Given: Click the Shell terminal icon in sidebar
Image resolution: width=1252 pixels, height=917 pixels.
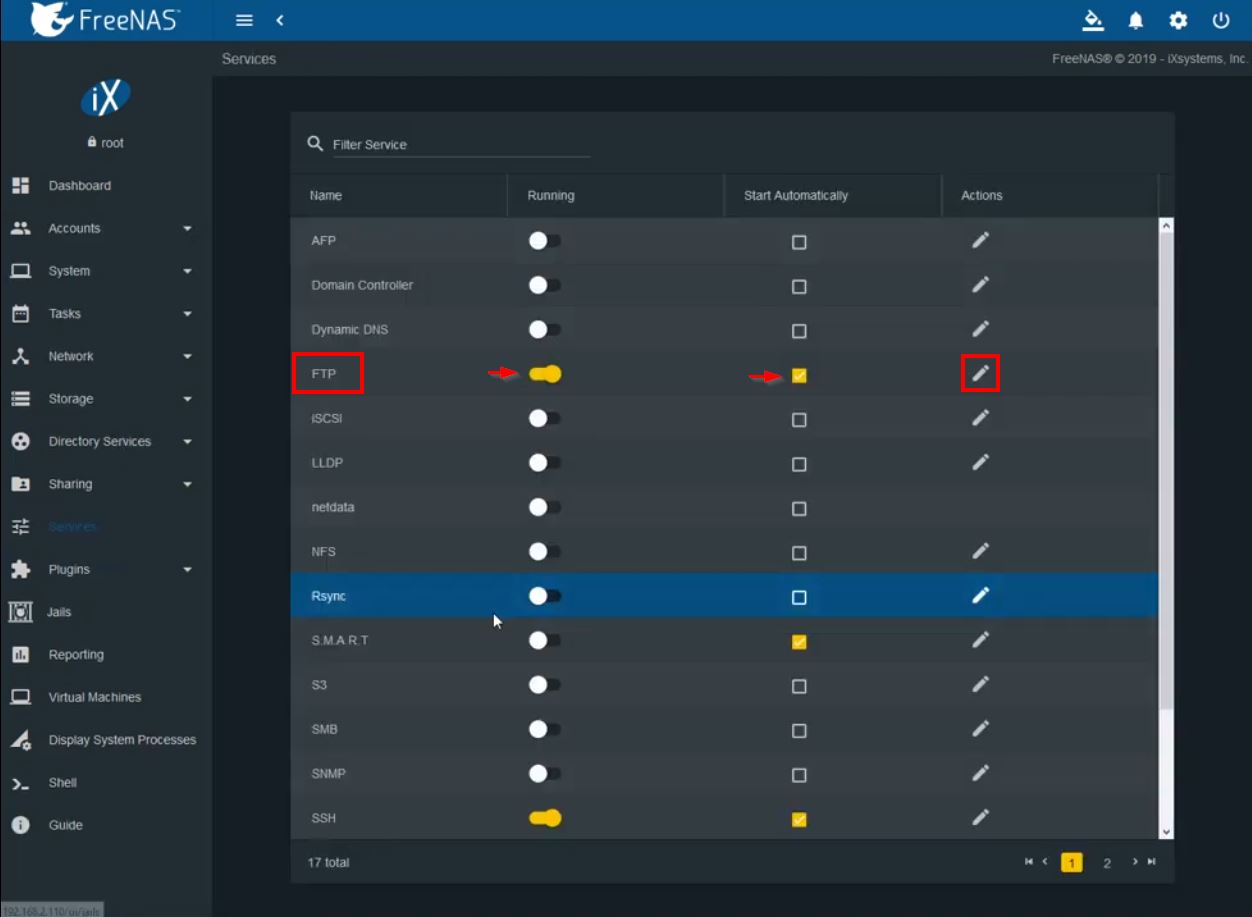Looking at the screenshot, I should tap(20, 783).
